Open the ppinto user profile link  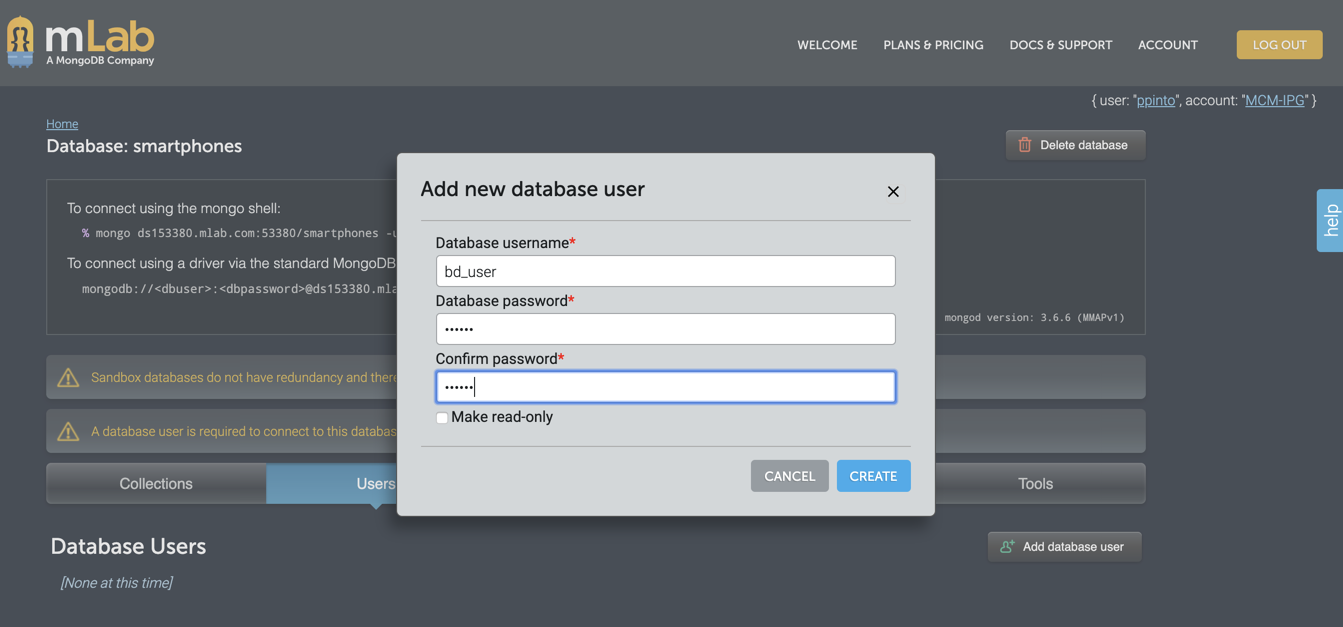pos(1155,100)
